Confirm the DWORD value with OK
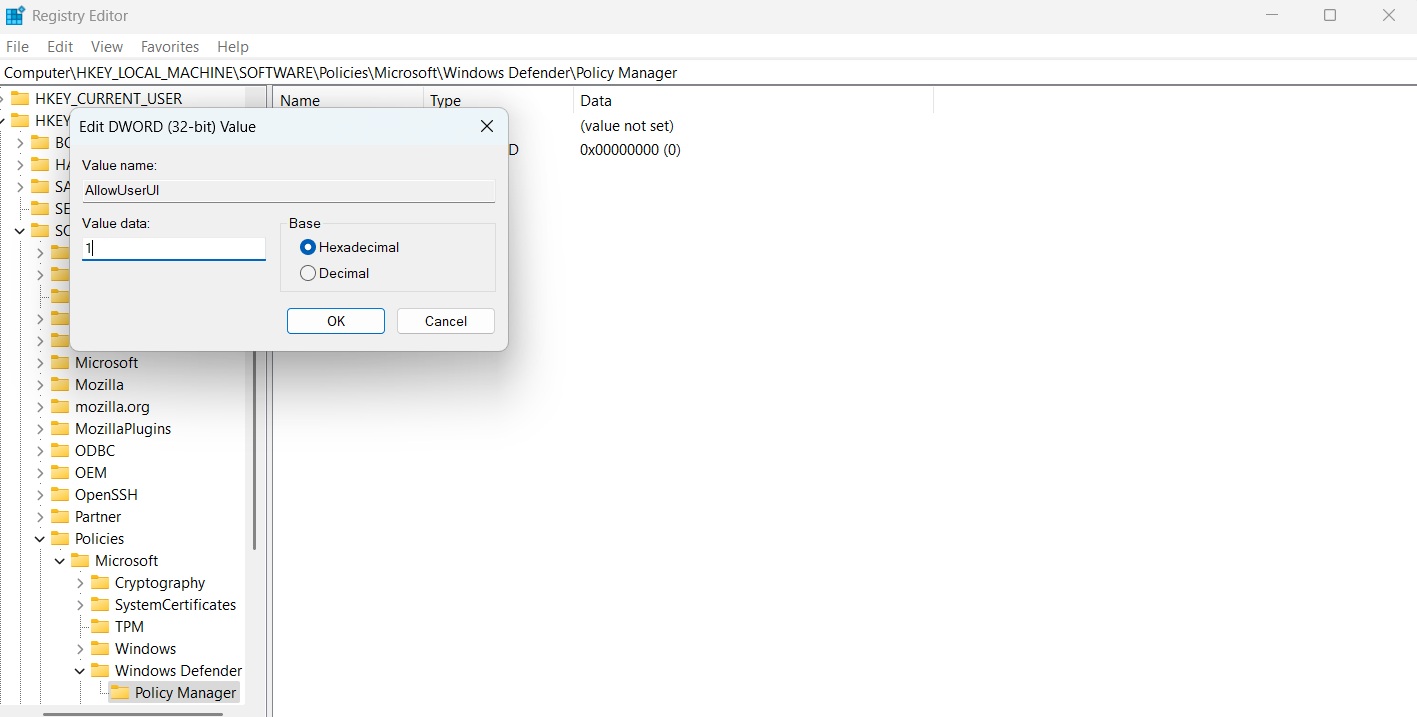This screenshot has height=717, width=1417. [x=336, y=321]
